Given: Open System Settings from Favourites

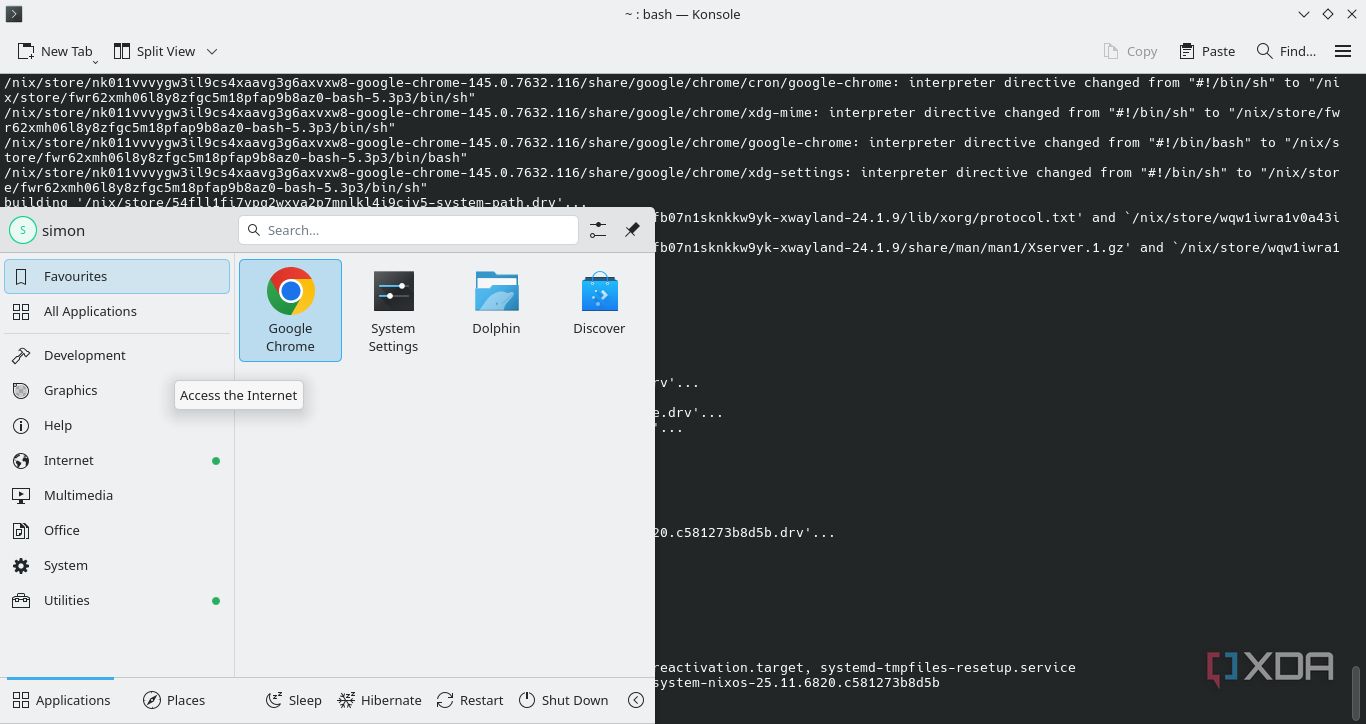Looking at the screenshot, I should pos(393,310).
